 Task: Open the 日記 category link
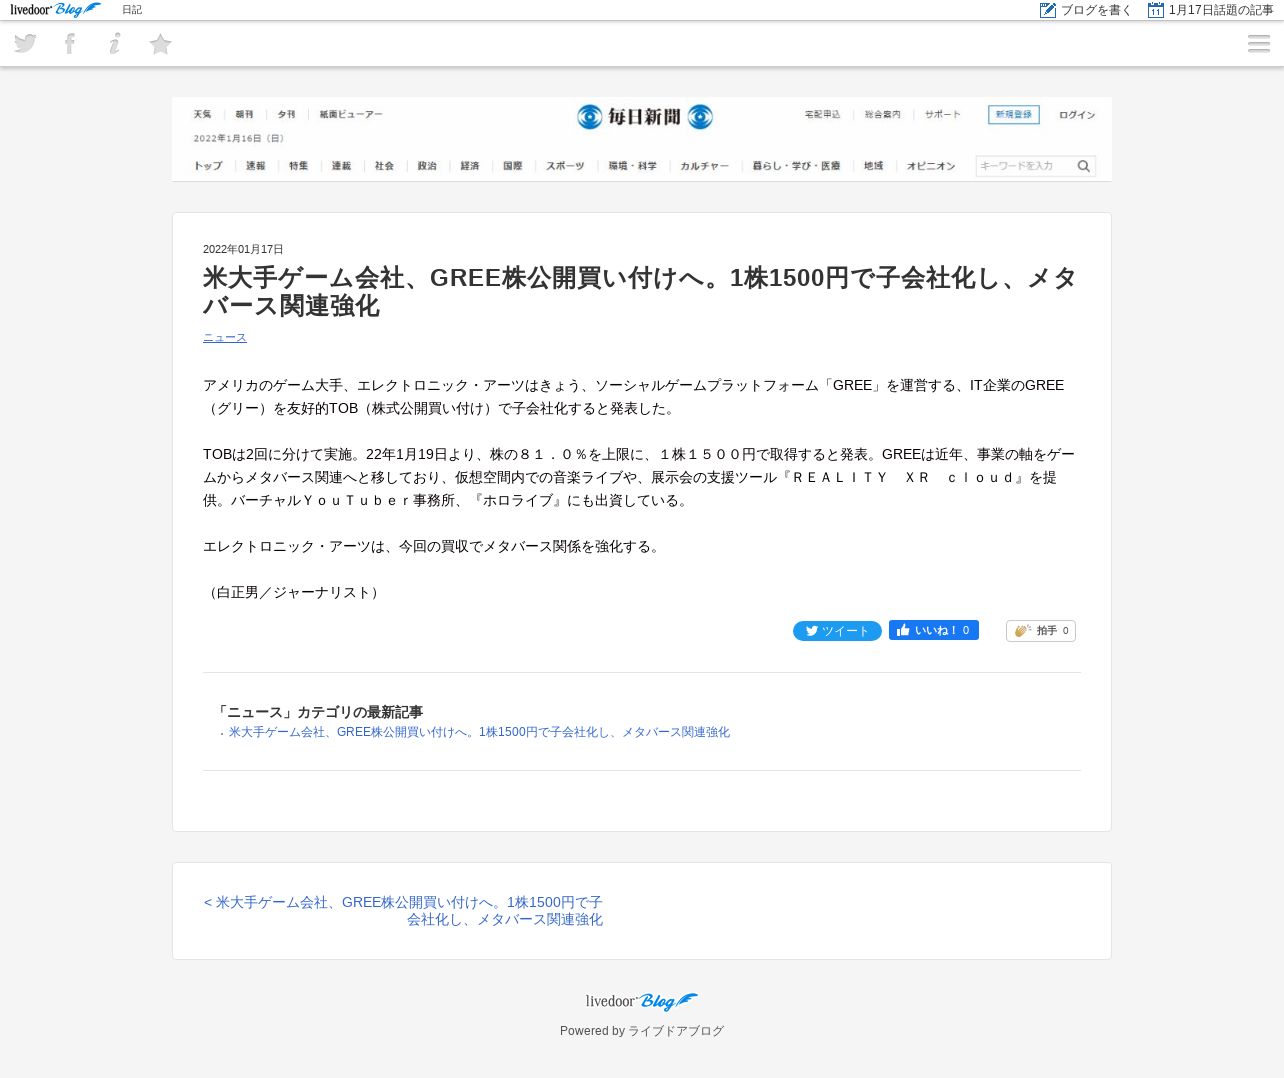click(132, 10)
